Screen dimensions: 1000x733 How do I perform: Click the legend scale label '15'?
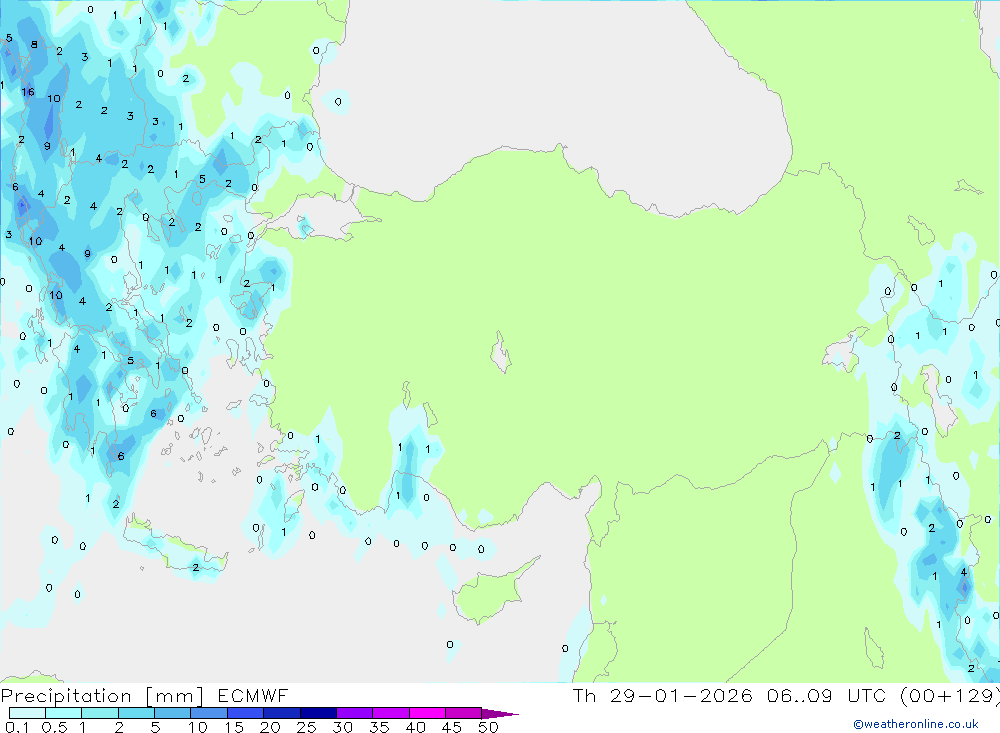click(234, 727)
